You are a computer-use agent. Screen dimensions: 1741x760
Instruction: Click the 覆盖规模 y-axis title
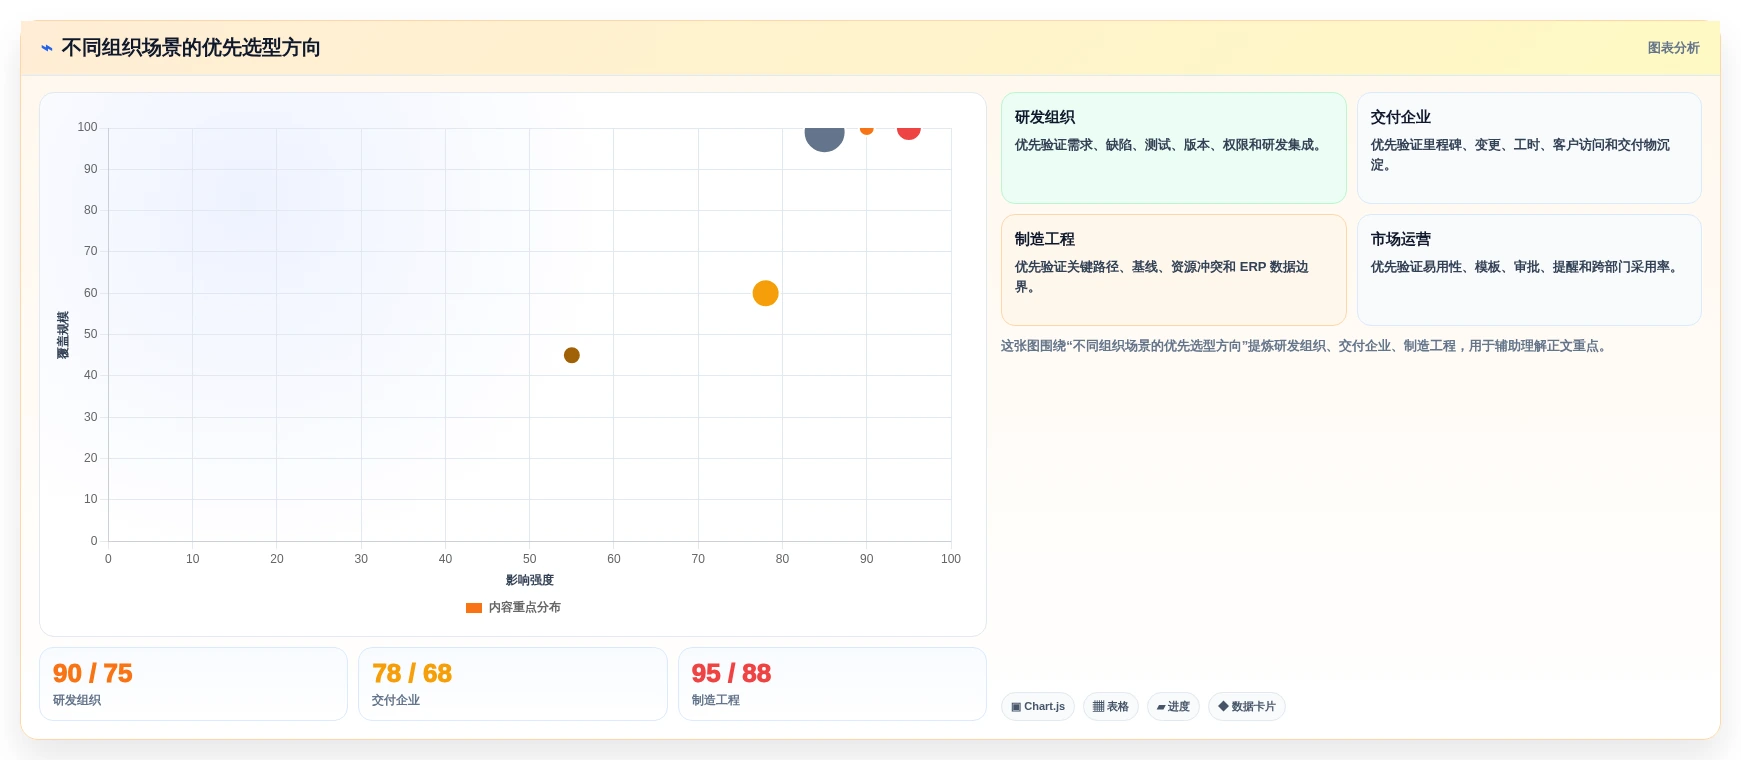63,335
